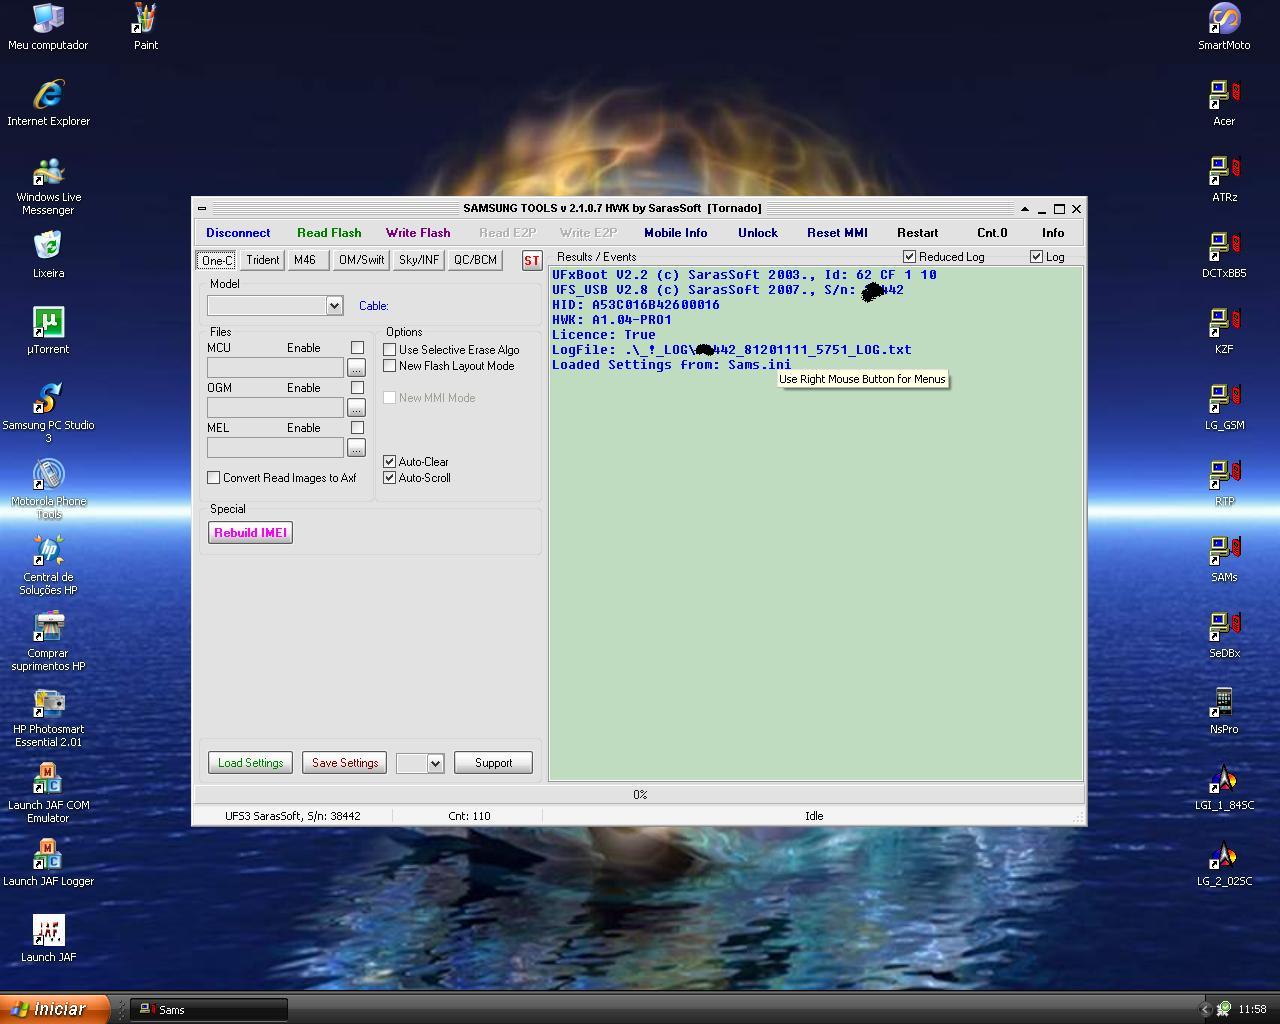Click the Rebuild IMEI button
The image size is (1280, 1024).
pos(250,533)
